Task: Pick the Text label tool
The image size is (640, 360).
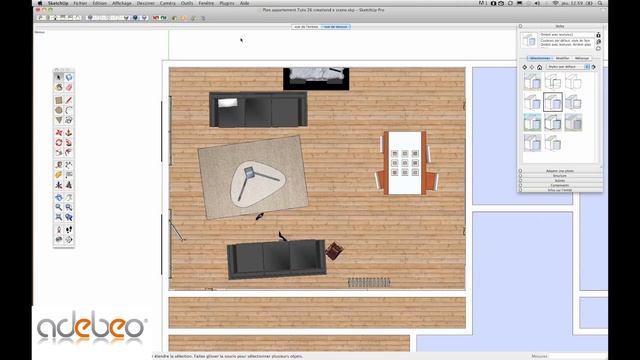Action: click(69, 175)
